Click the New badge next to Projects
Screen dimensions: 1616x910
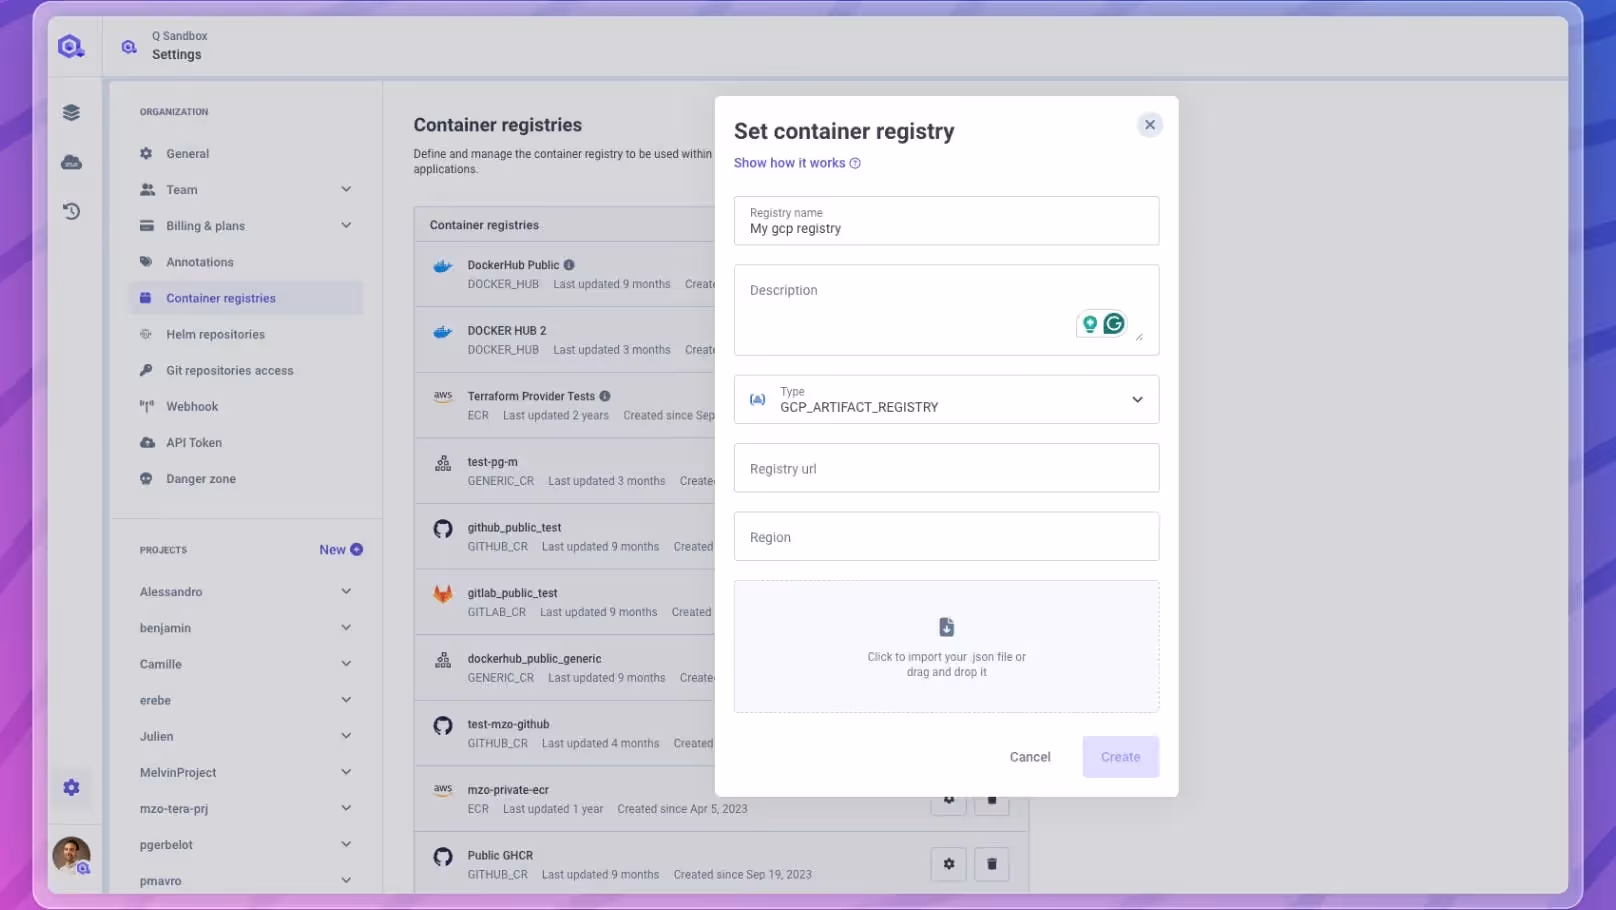(x=340, y=549)
